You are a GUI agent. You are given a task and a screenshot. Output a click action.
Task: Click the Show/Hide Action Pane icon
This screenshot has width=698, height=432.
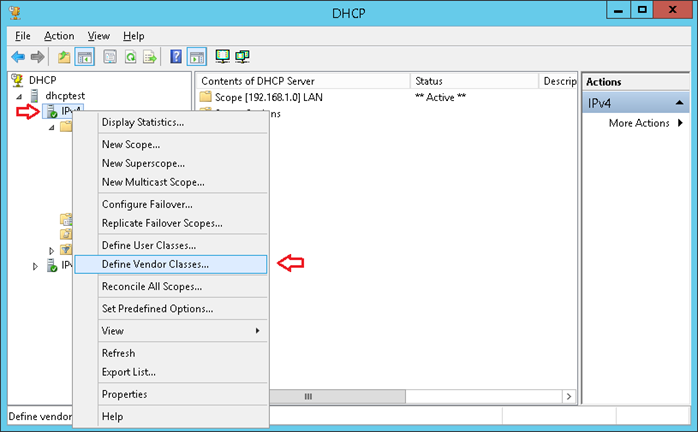pyautogui.click(x=196, y=57)
